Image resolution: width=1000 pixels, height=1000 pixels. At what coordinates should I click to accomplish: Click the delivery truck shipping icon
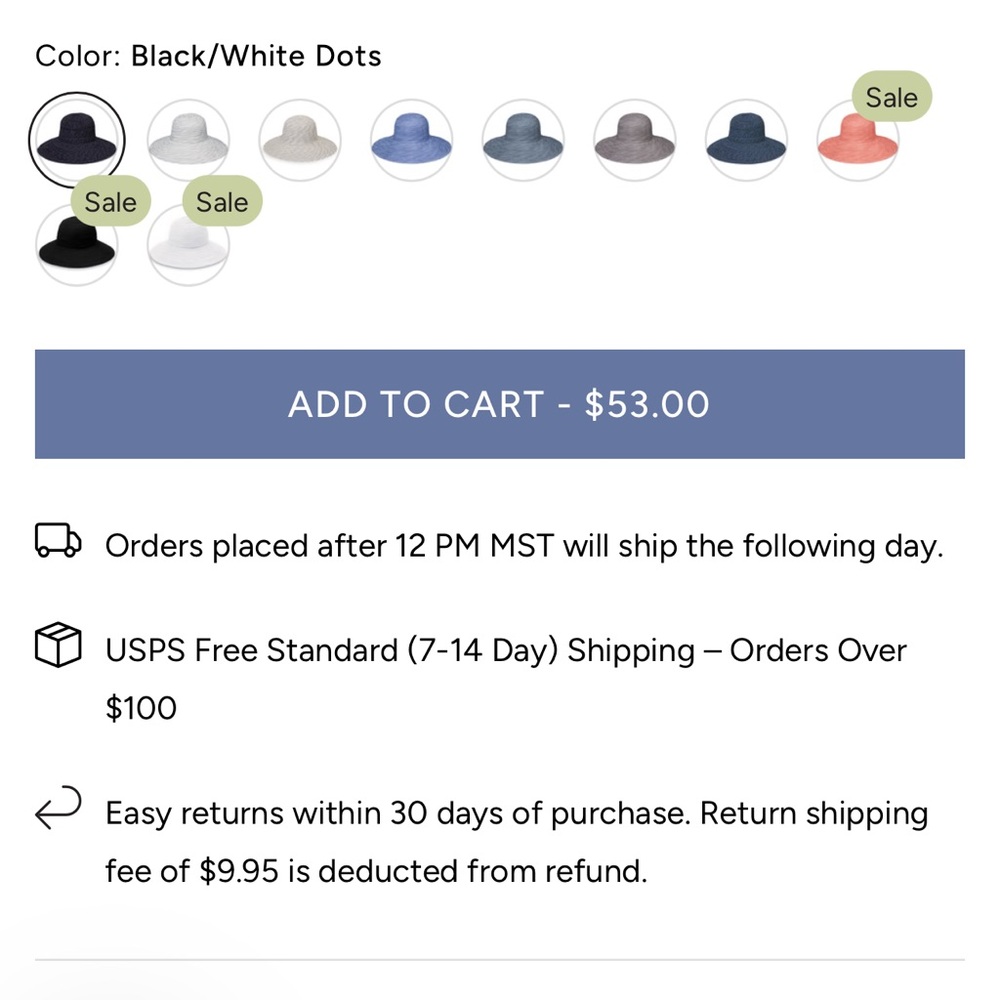point(58,541)
